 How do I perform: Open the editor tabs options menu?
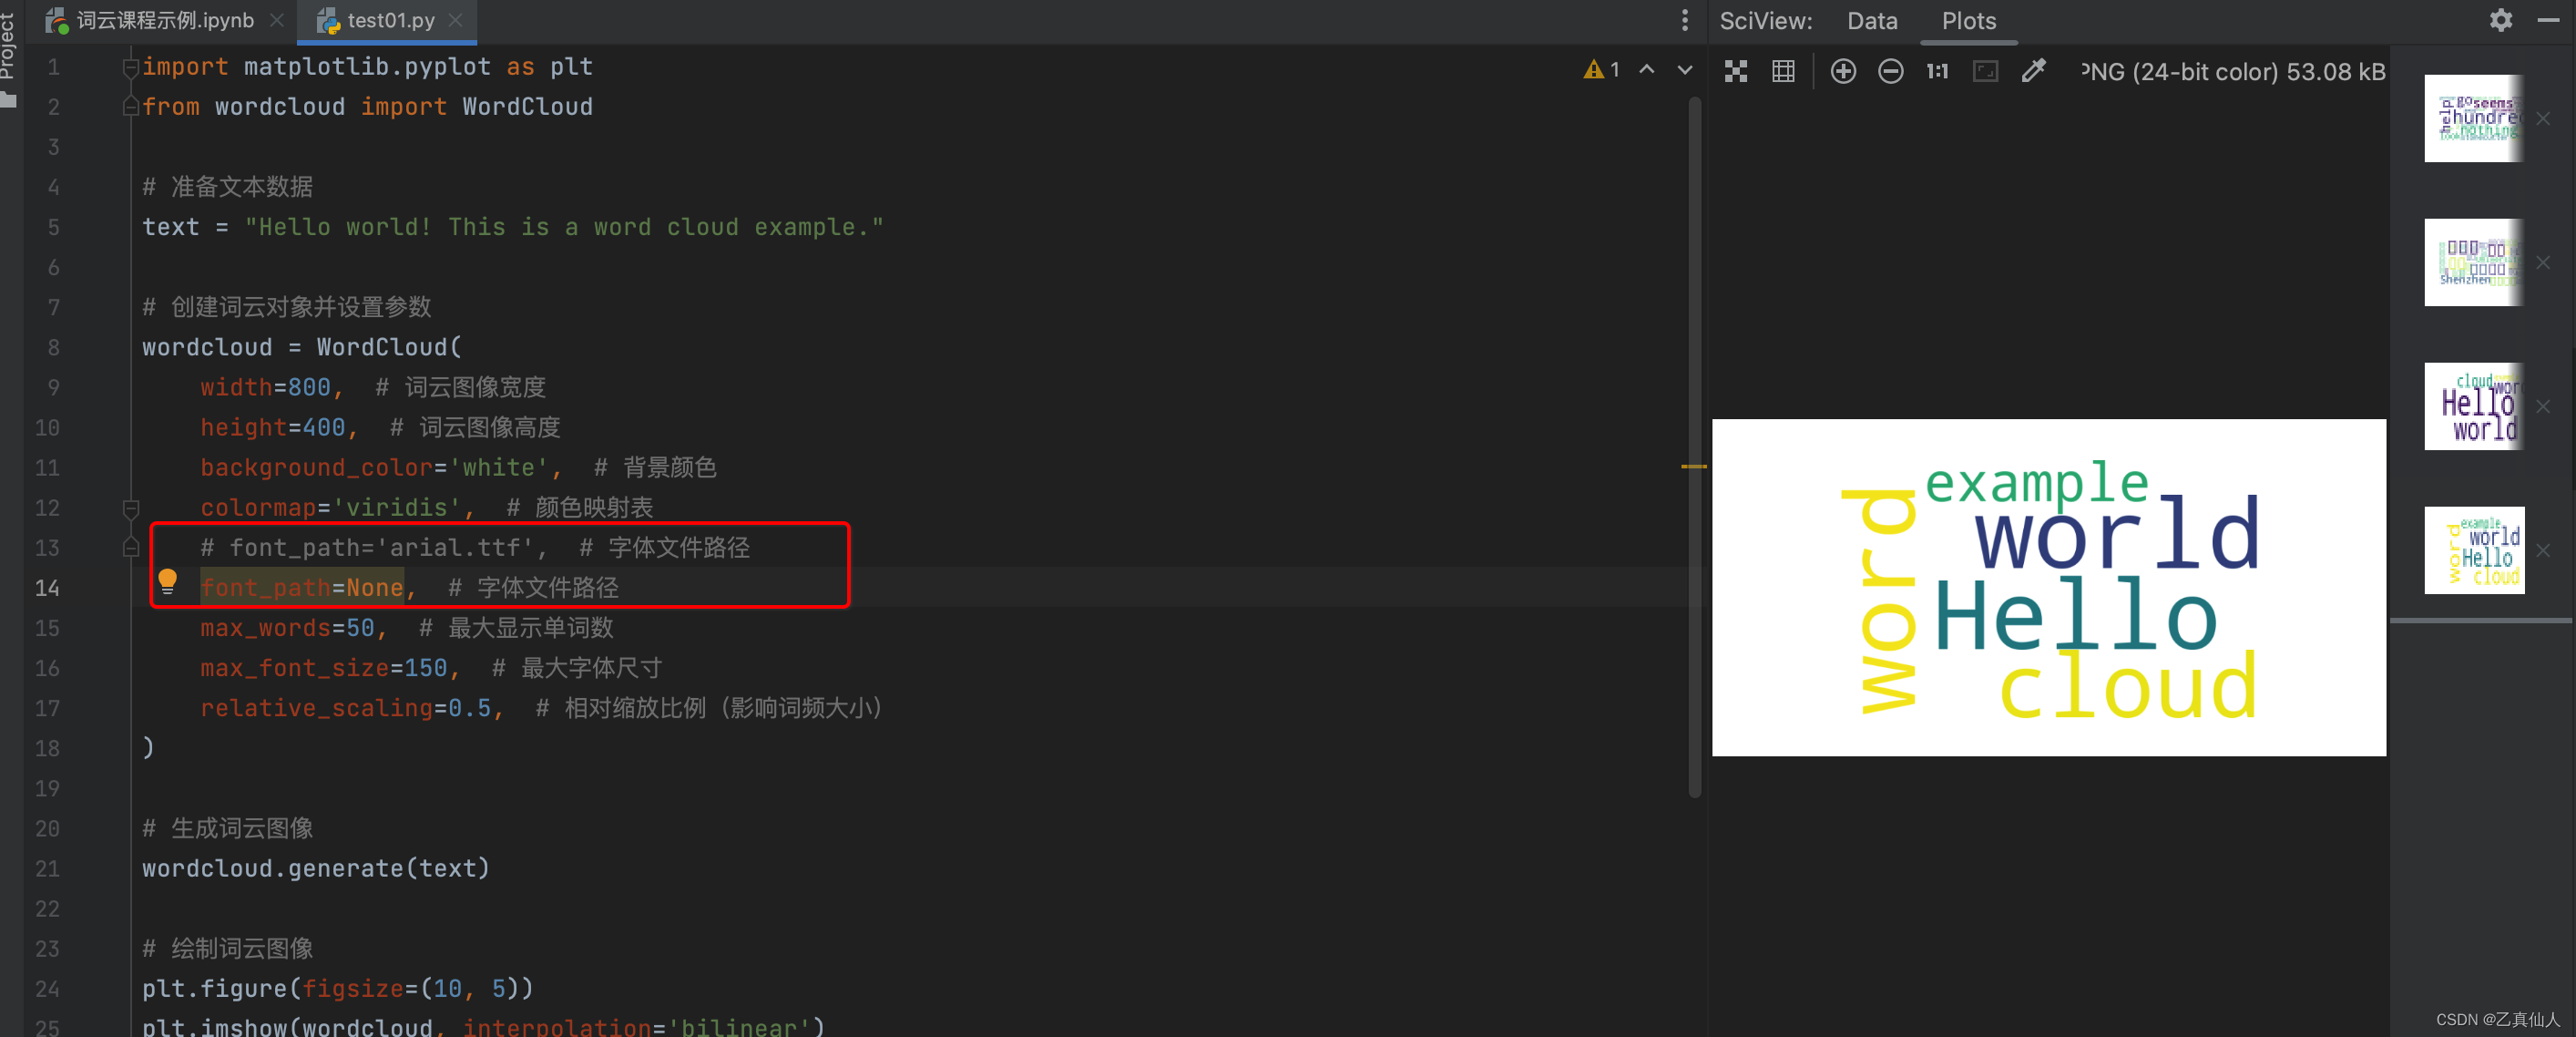(x=1685, y=20)
